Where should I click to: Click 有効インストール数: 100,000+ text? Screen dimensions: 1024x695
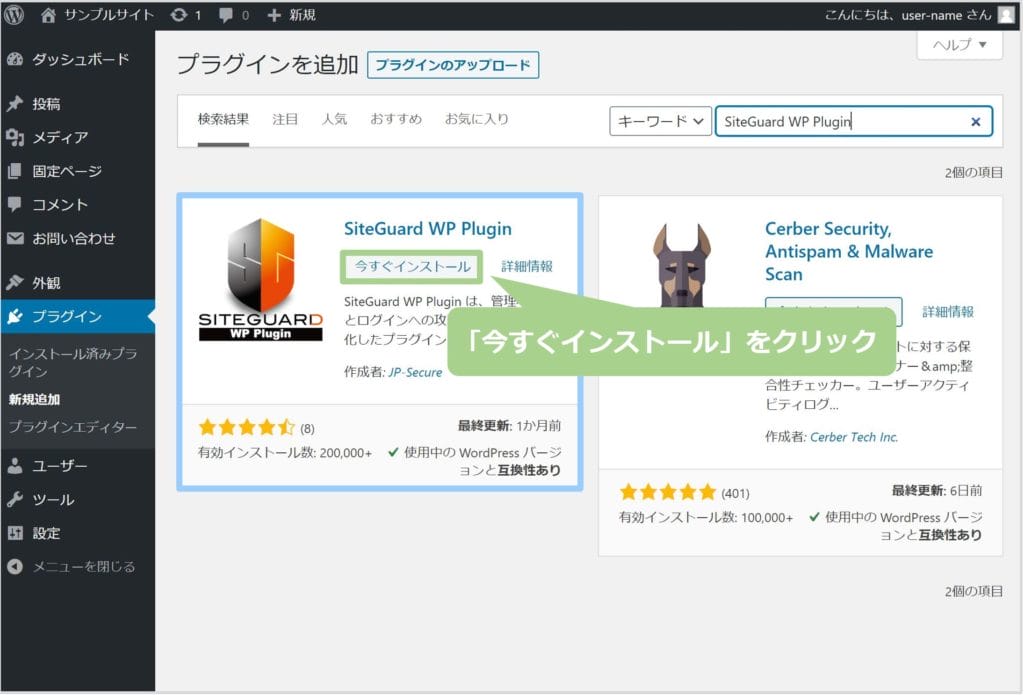pos(706,517)
